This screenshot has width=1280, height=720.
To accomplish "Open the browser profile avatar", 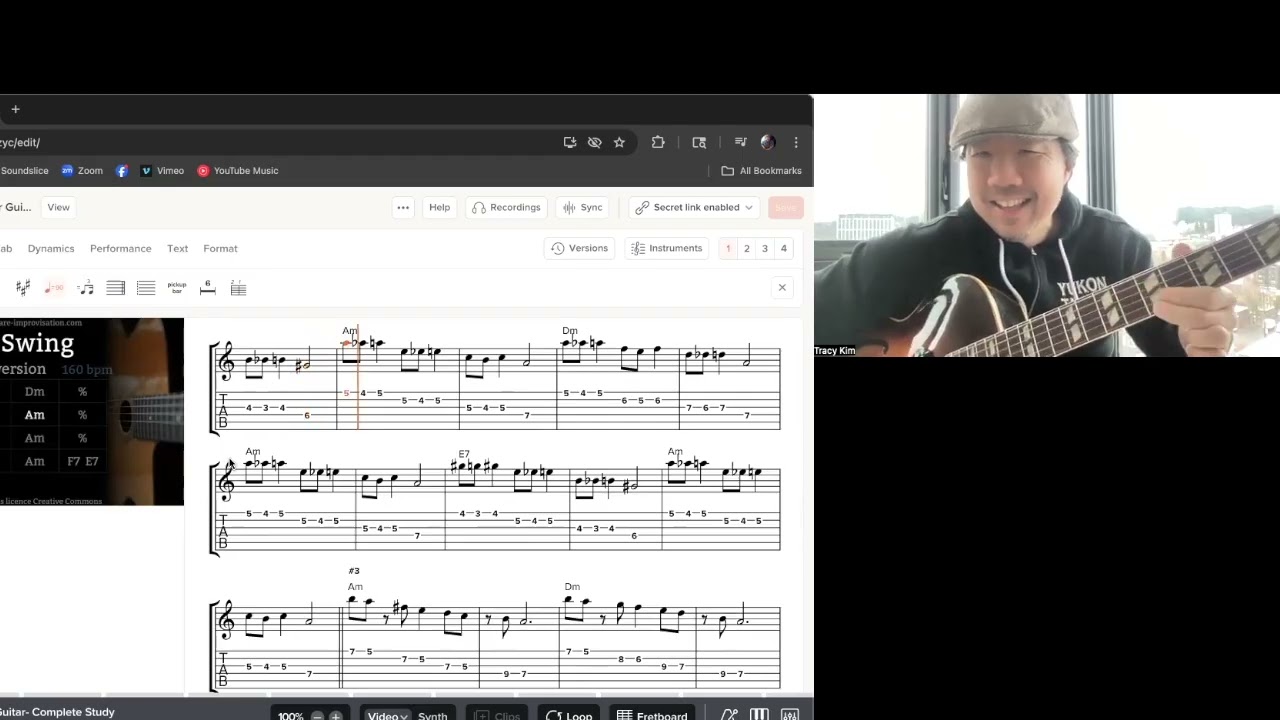I will 768,143.
